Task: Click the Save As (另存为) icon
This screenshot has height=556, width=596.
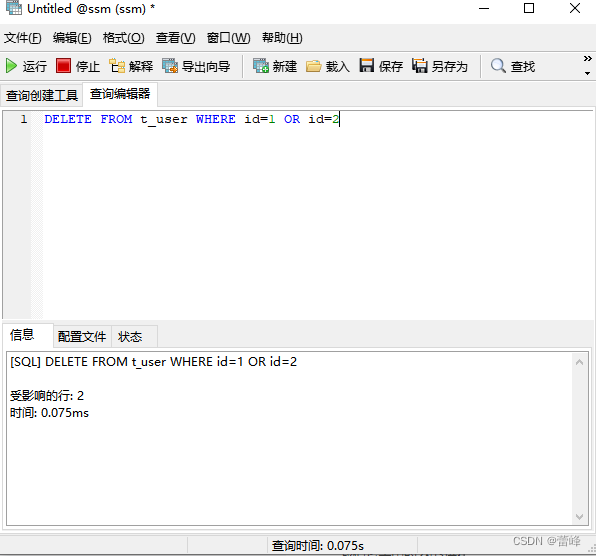Action: (x=420, y=66)
